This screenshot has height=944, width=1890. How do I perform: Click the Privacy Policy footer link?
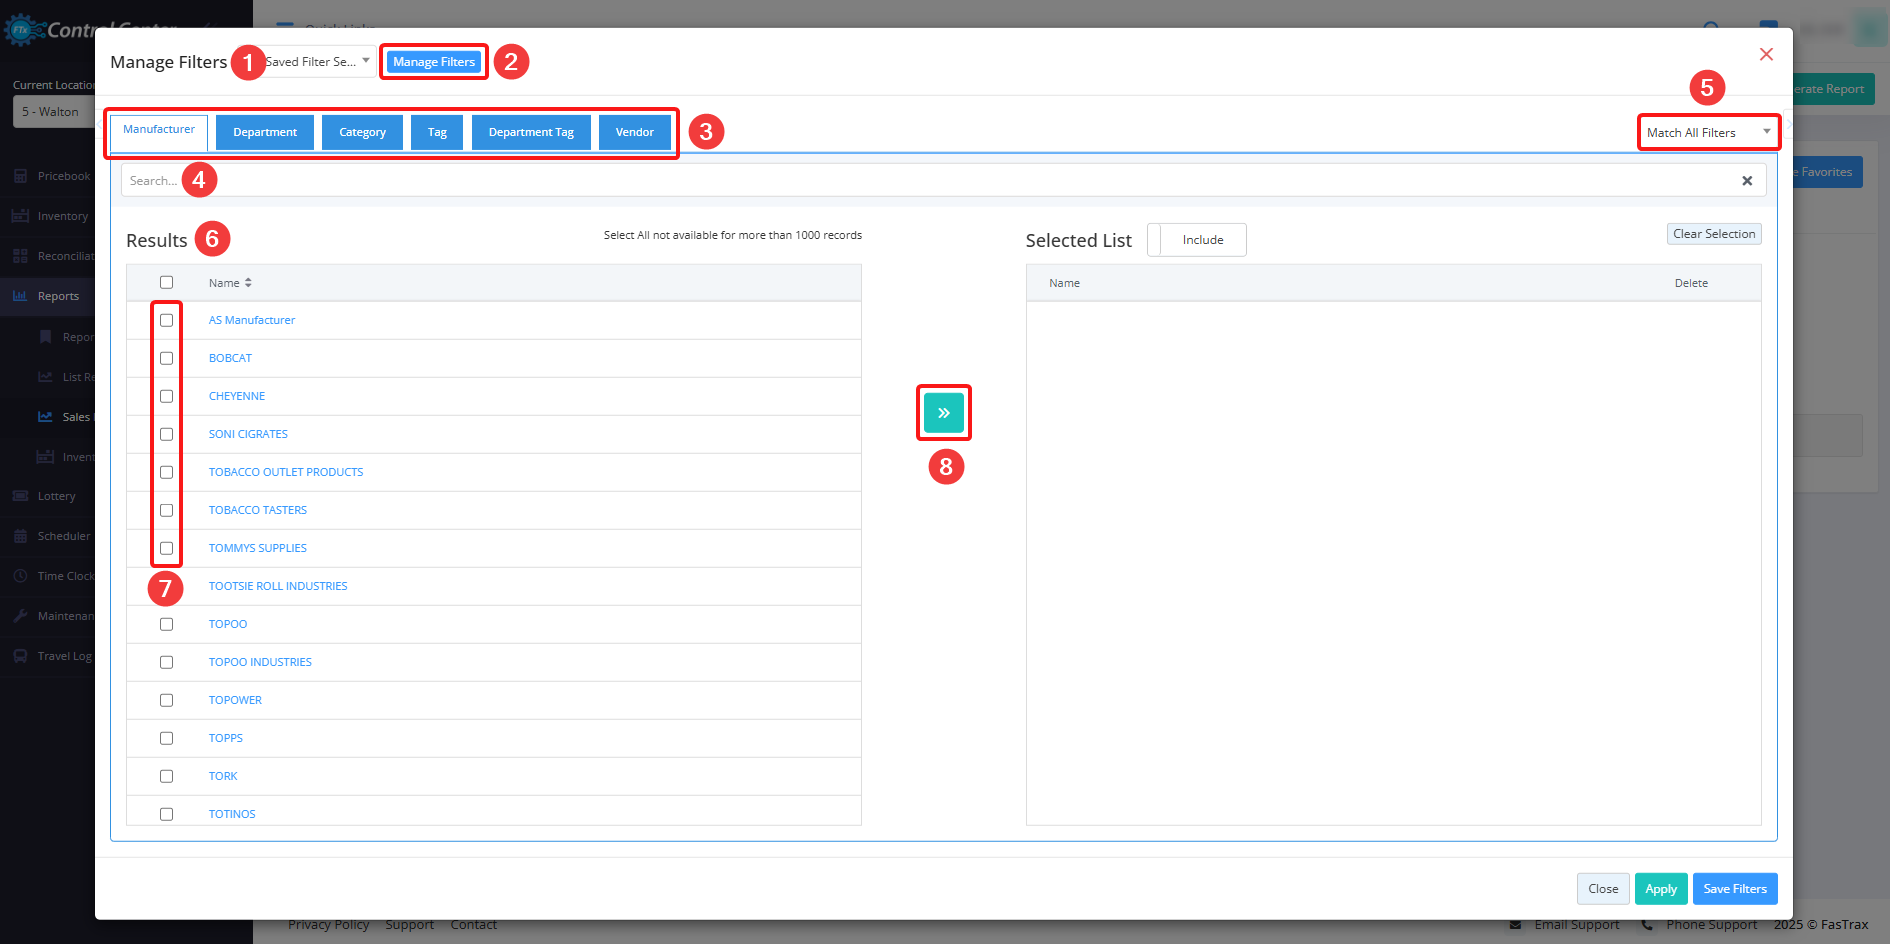[x=329, y=925]
